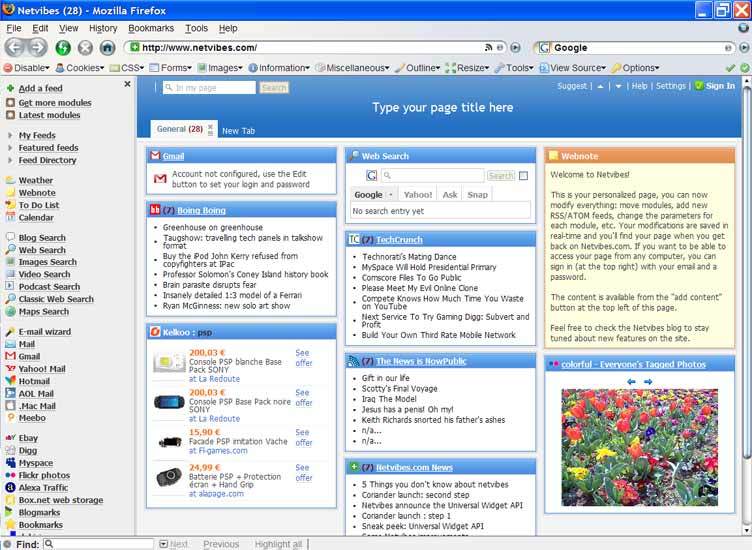This screenshot has height=550, width=752.
Task: Open the File menu
Action: point(14,28)
